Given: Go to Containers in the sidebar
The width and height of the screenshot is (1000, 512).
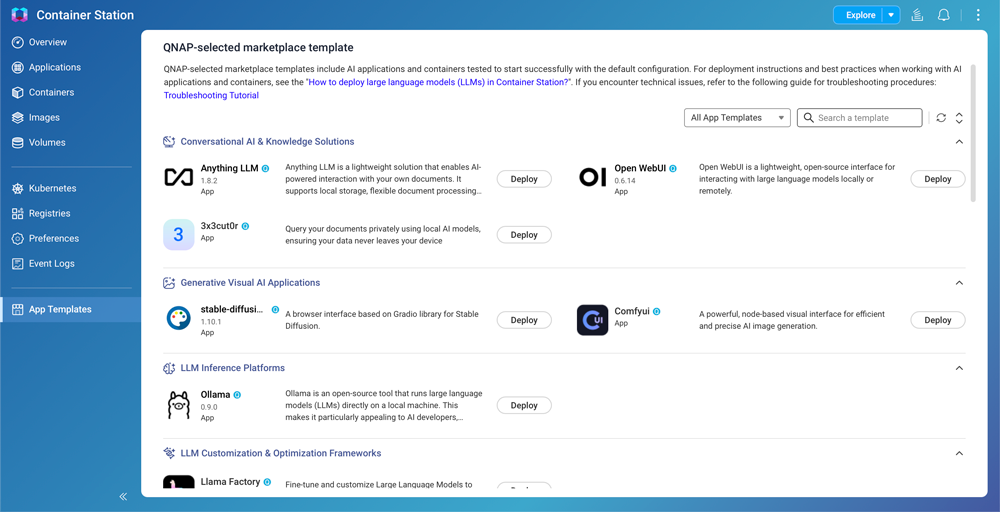Looking at the screenshot, I should pos(51,92).
